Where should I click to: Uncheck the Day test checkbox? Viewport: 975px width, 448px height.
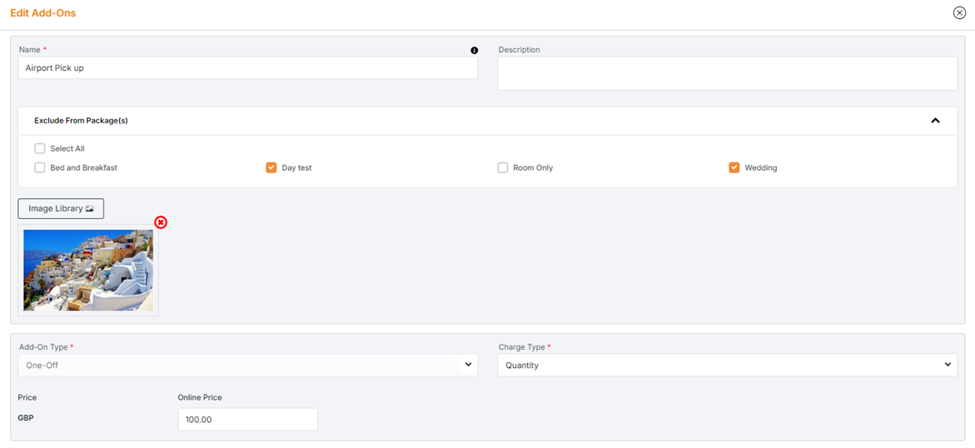pos(271,167)
